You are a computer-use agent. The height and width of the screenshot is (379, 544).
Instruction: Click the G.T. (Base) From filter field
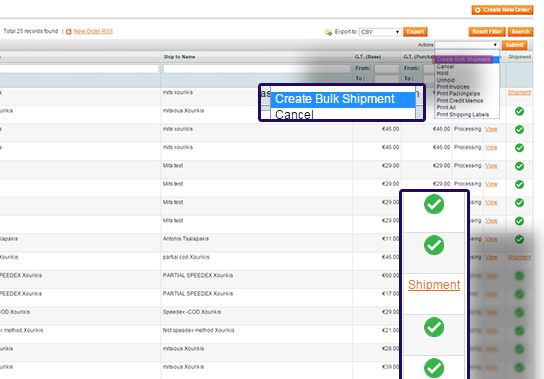pos(386,68)
